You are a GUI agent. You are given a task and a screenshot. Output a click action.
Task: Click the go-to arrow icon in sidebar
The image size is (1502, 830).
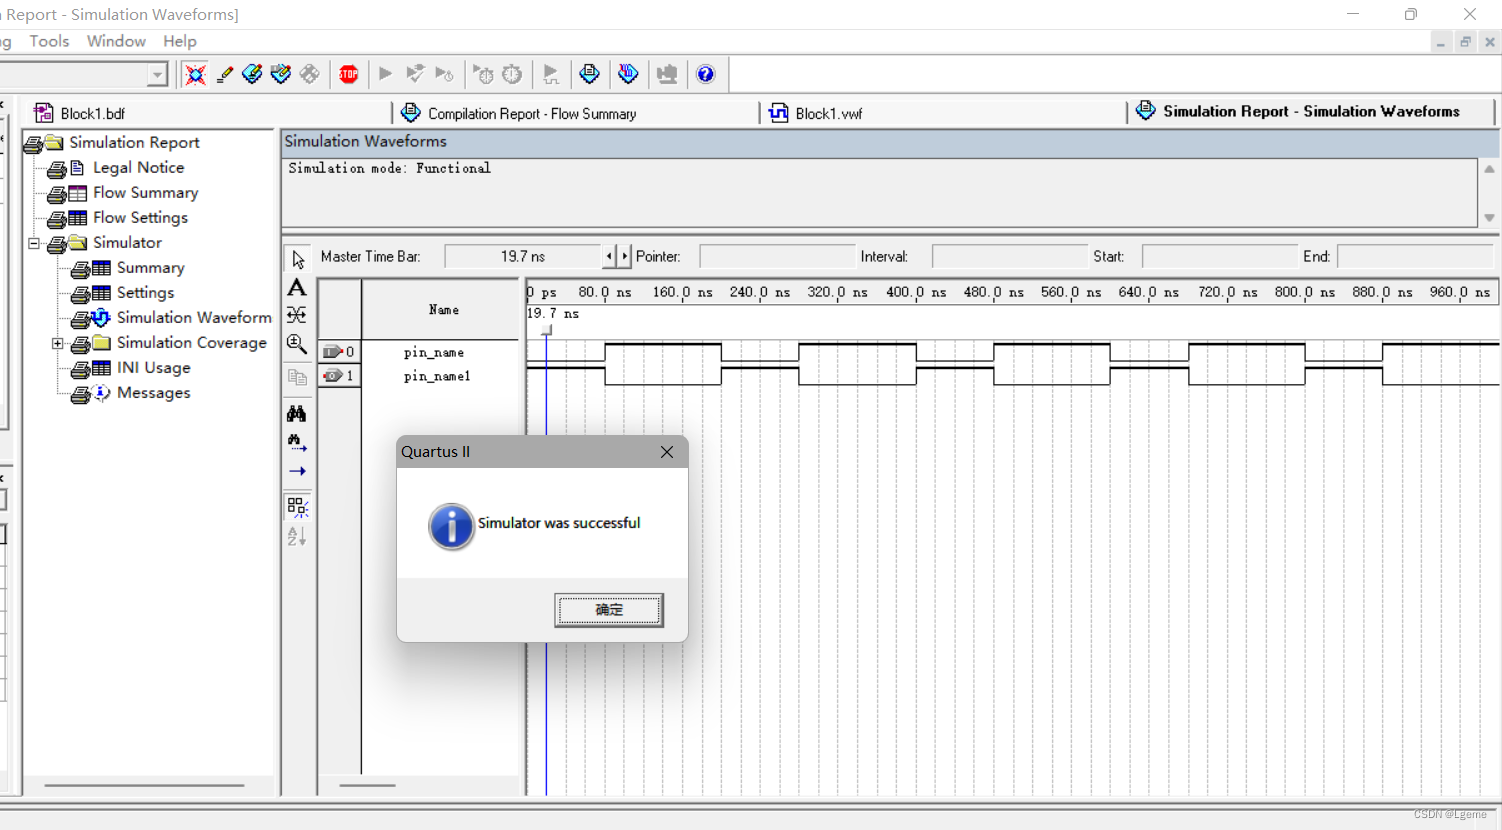pos(296,471)
